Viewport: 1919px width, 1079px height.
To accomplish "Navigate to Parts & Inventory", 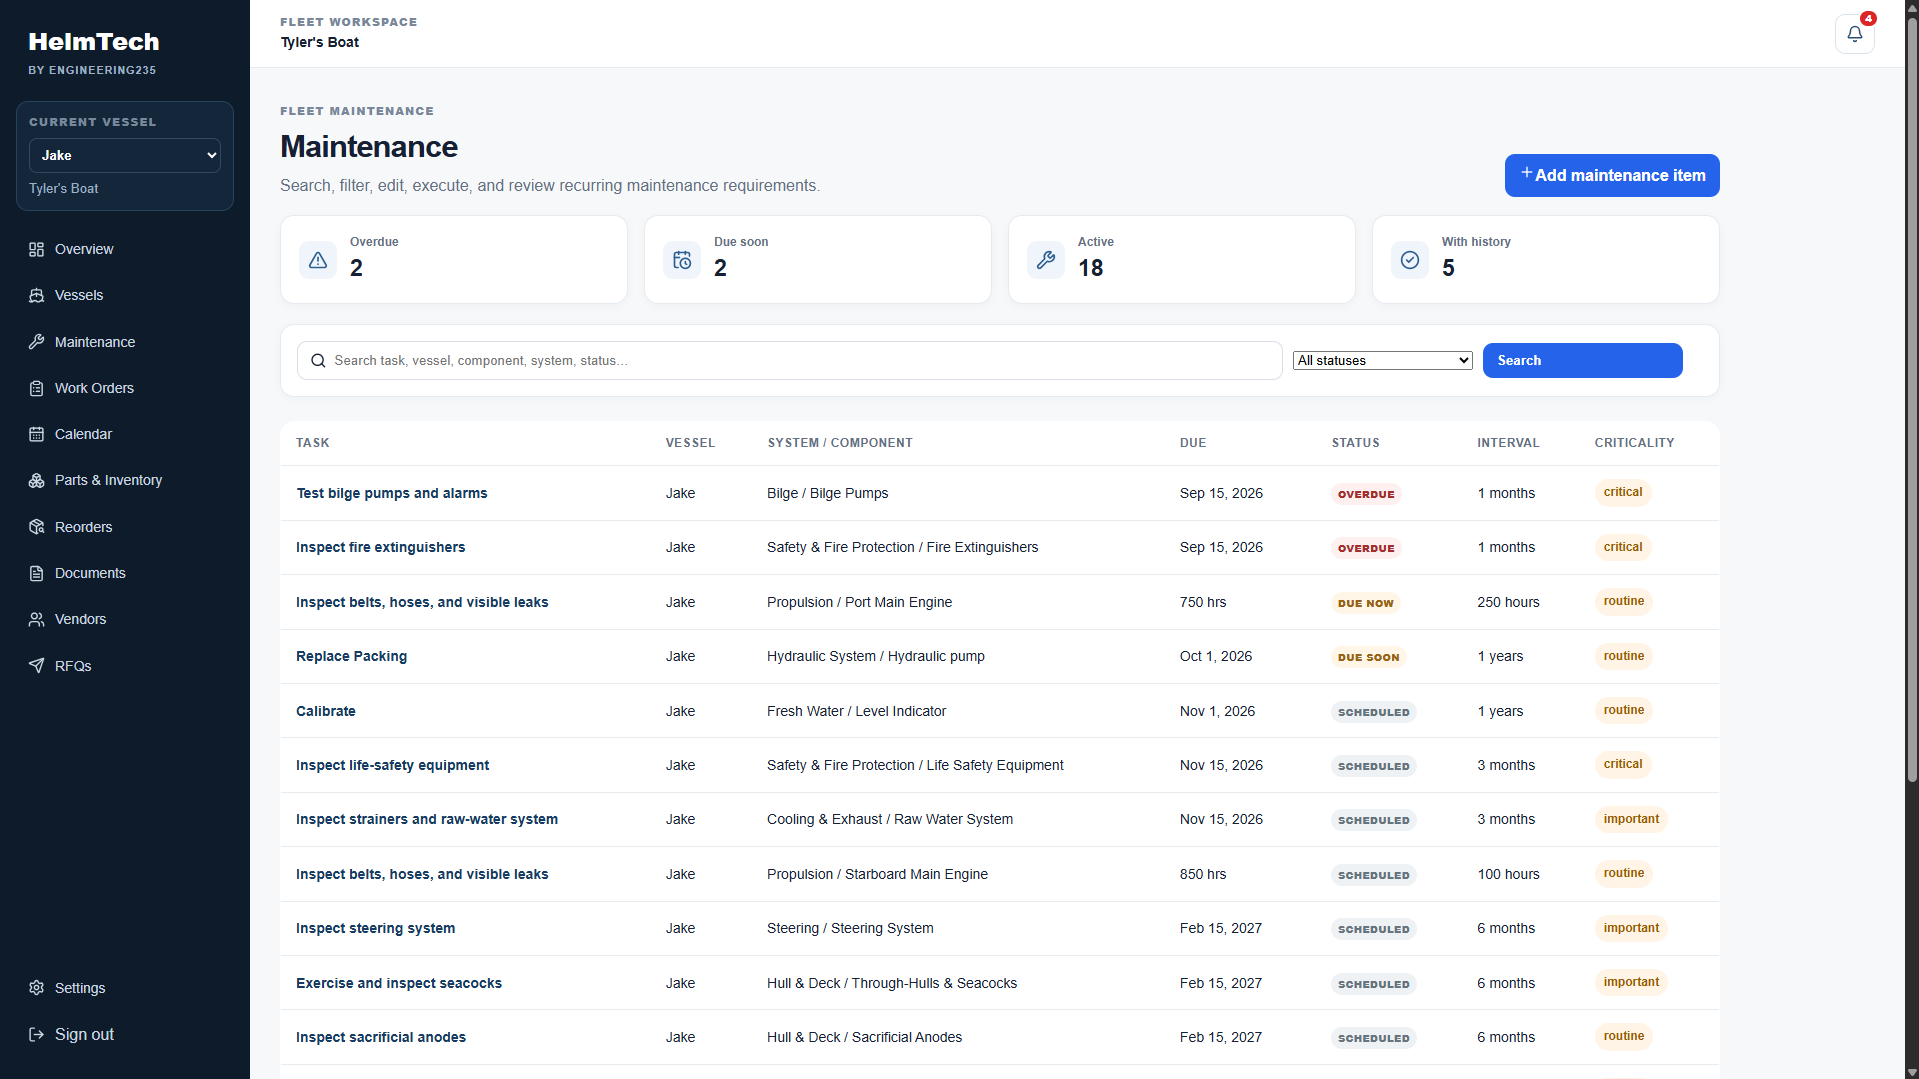I will pyautogui.click(x=108, y=480).
